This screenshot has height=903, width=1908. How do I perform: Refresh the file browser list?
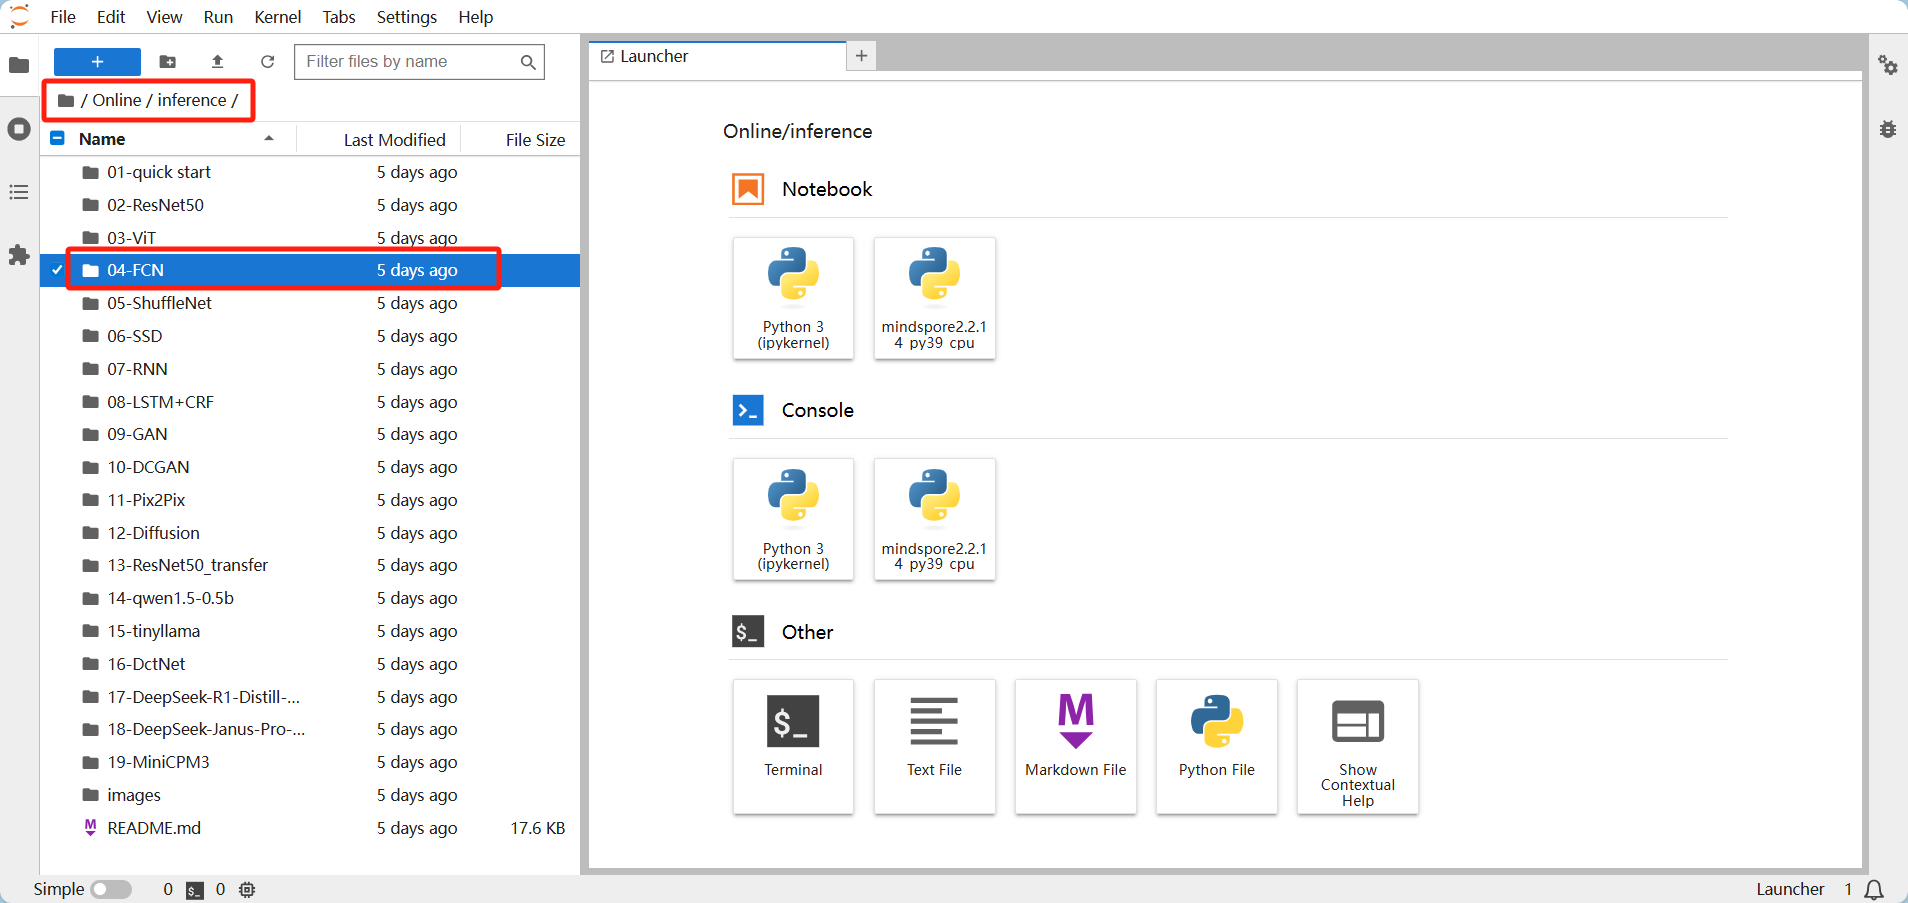click(x=267, y=62)
